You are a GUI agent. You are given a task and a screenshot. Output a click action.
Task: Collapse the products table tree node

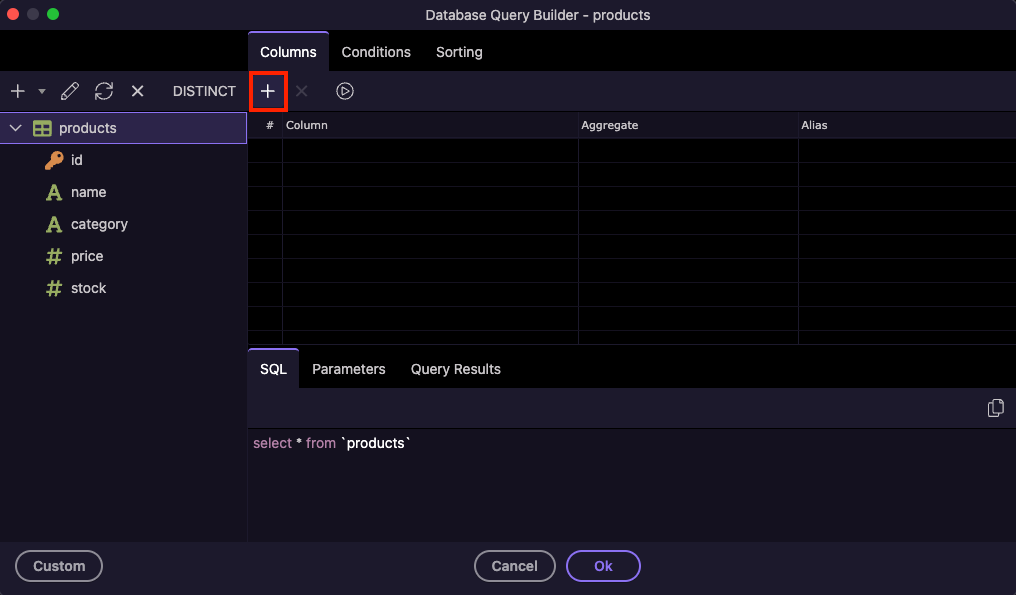click(16, 128)
